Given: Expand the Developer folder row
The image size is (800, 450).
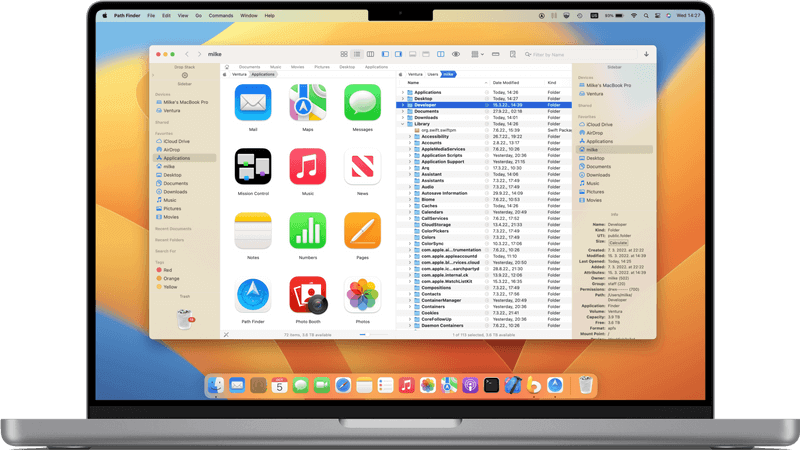Looking at the screenshot, I should coord(403,105).
